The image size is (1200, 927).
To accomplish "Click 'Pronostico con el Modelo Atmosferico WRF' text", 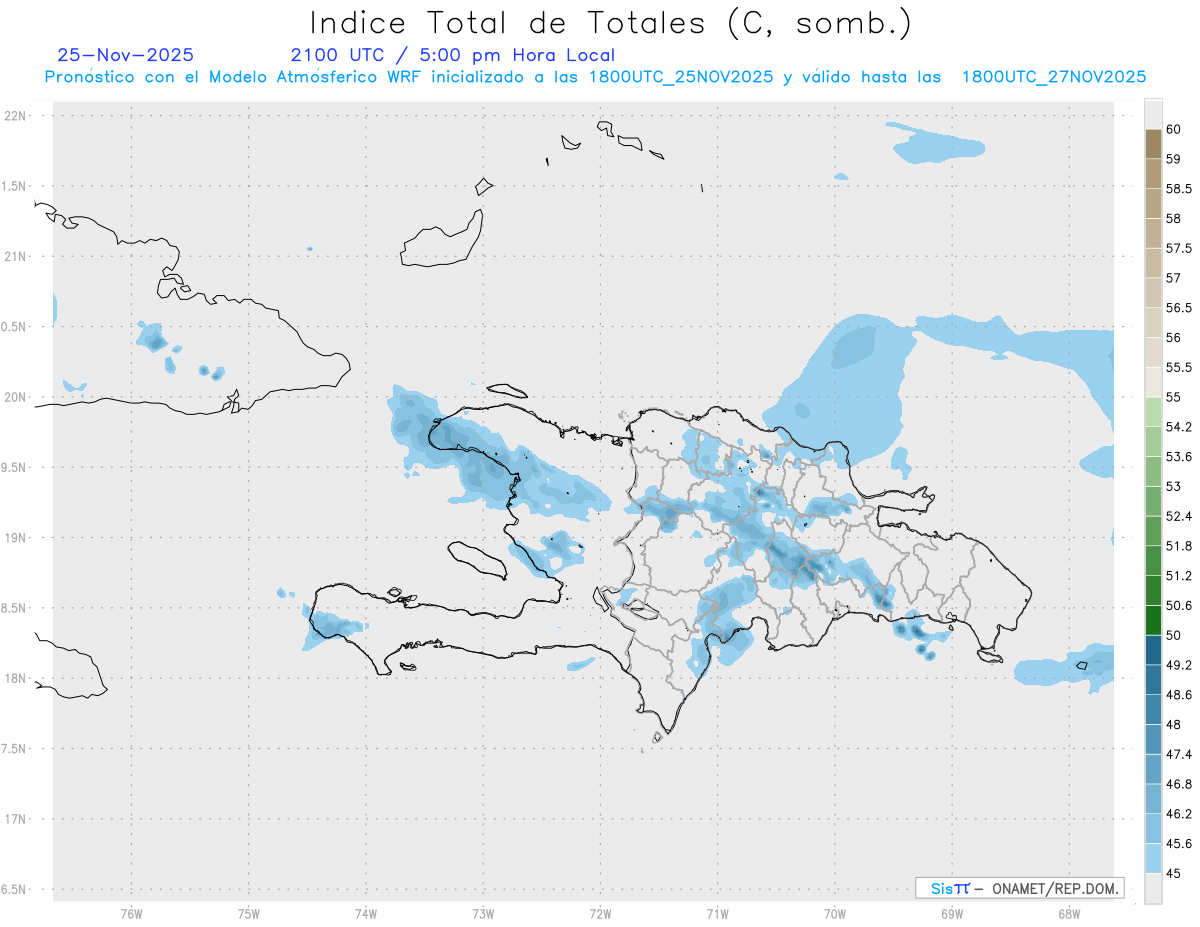I will (x=233, y=77).
